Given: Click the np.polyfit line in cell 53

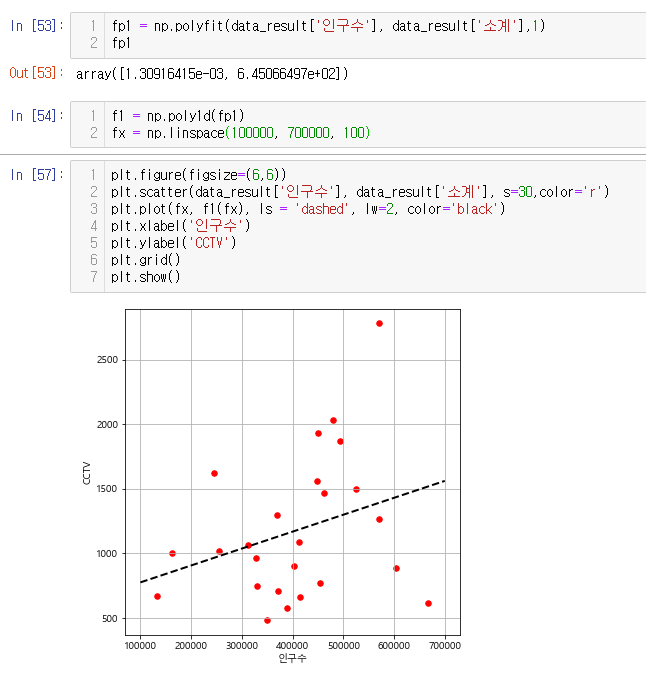Looking at the screenshot, I should tap(329, 25).
